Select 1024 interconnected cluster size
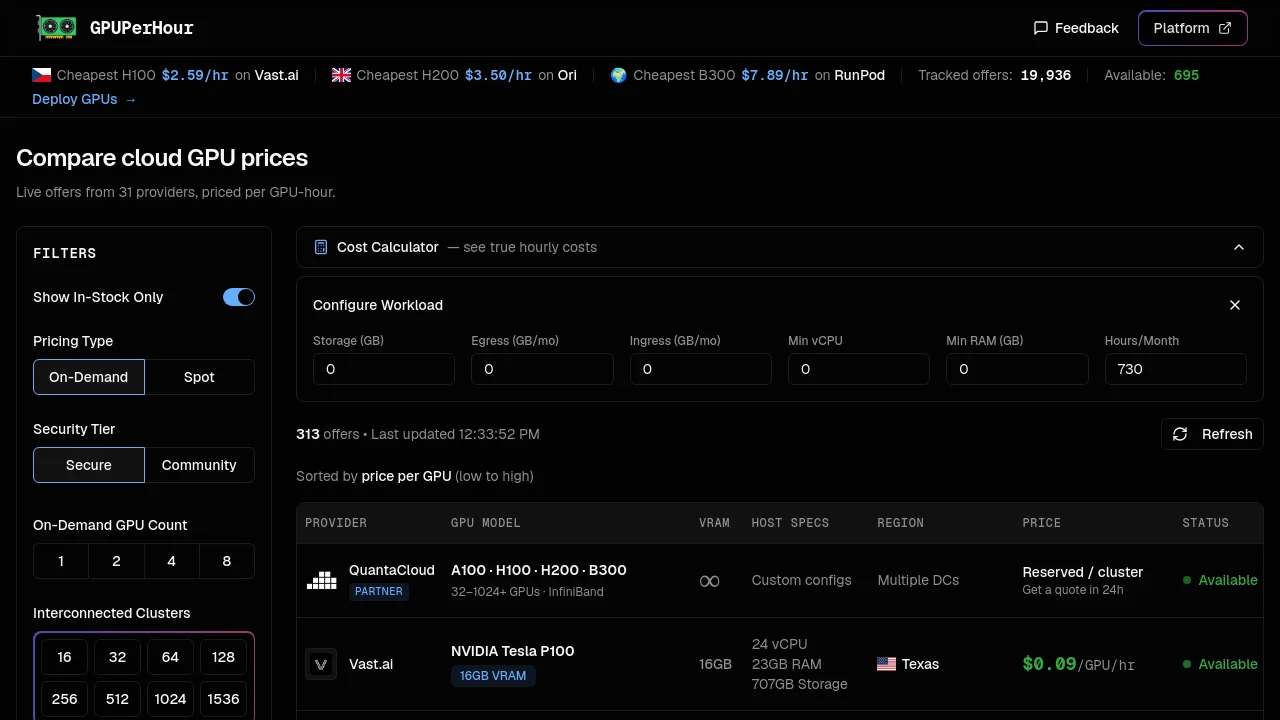 [x=170, y=699]
